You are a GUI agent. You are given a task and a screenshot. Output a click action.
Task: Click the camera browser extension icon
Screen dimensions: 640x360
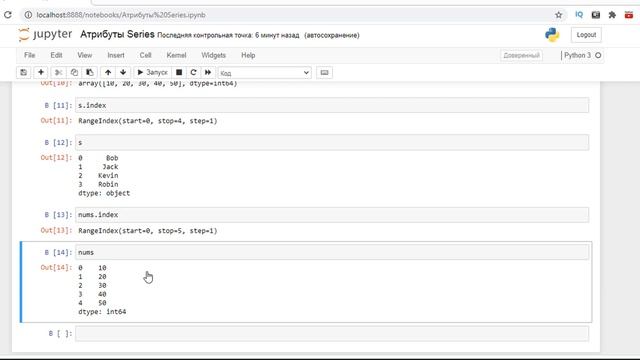pyautogui.click(x=596, y=15)
